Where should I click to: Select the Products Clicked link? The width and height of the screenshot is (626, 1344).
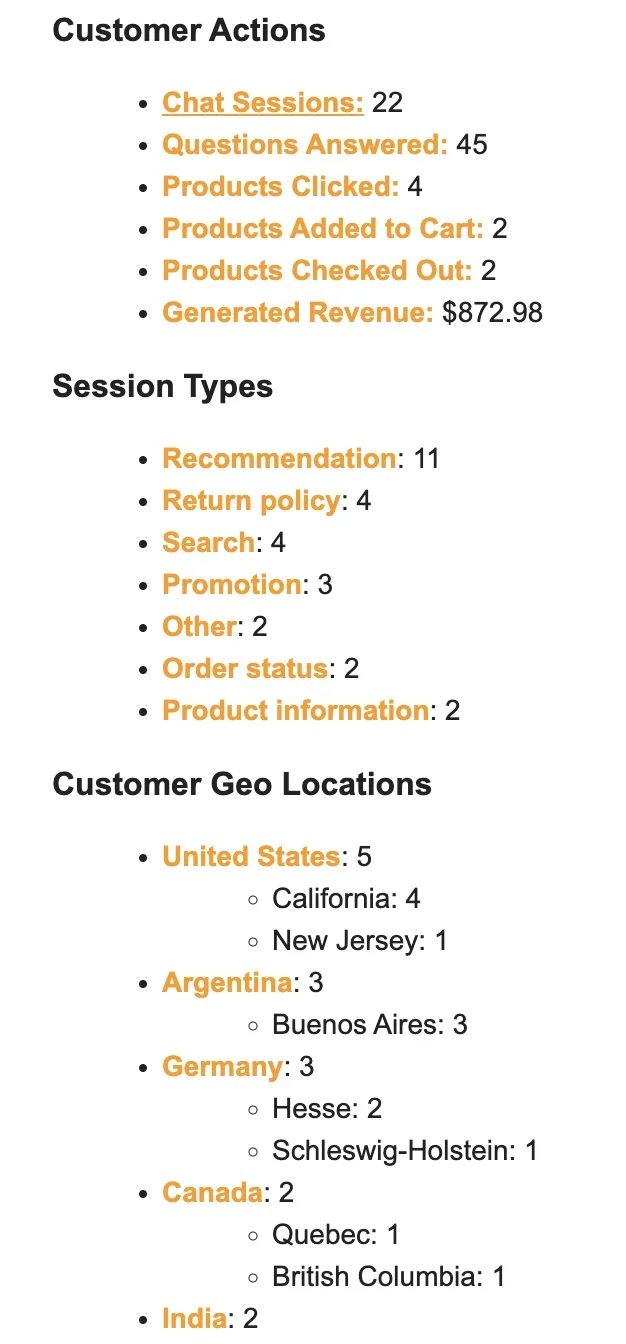coord(280,187)
